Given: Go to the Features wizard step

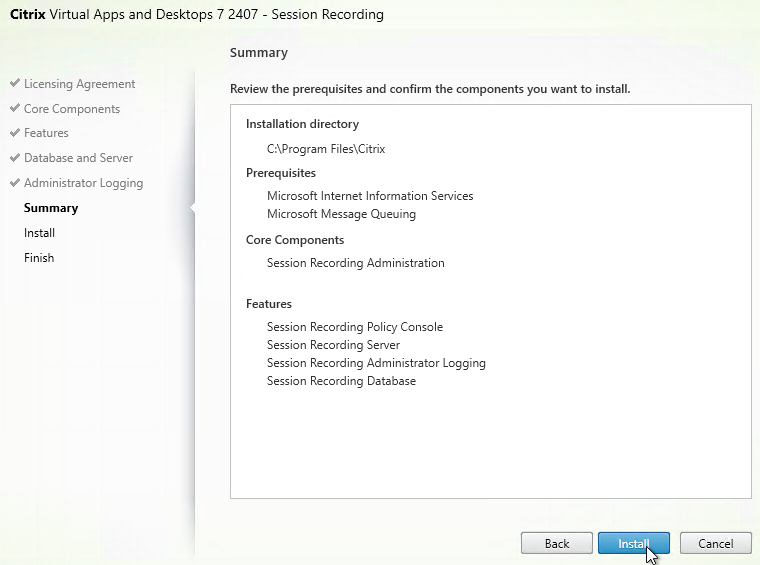Looking at the screenshot, I should click(46, 133).
